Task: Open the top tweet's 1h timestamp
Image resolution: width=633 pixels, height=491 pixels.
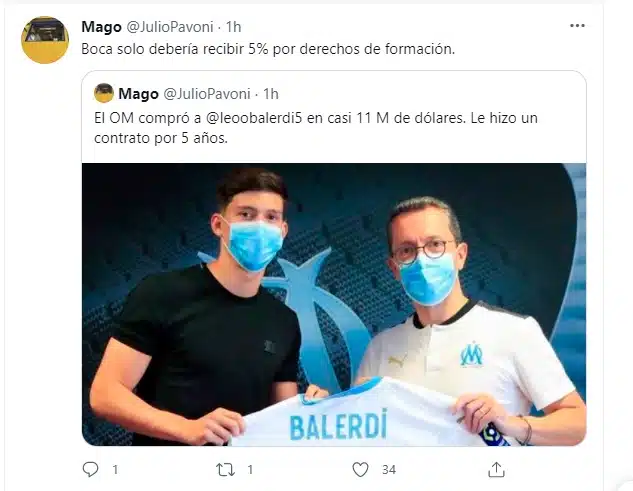Action: [233, 27]
